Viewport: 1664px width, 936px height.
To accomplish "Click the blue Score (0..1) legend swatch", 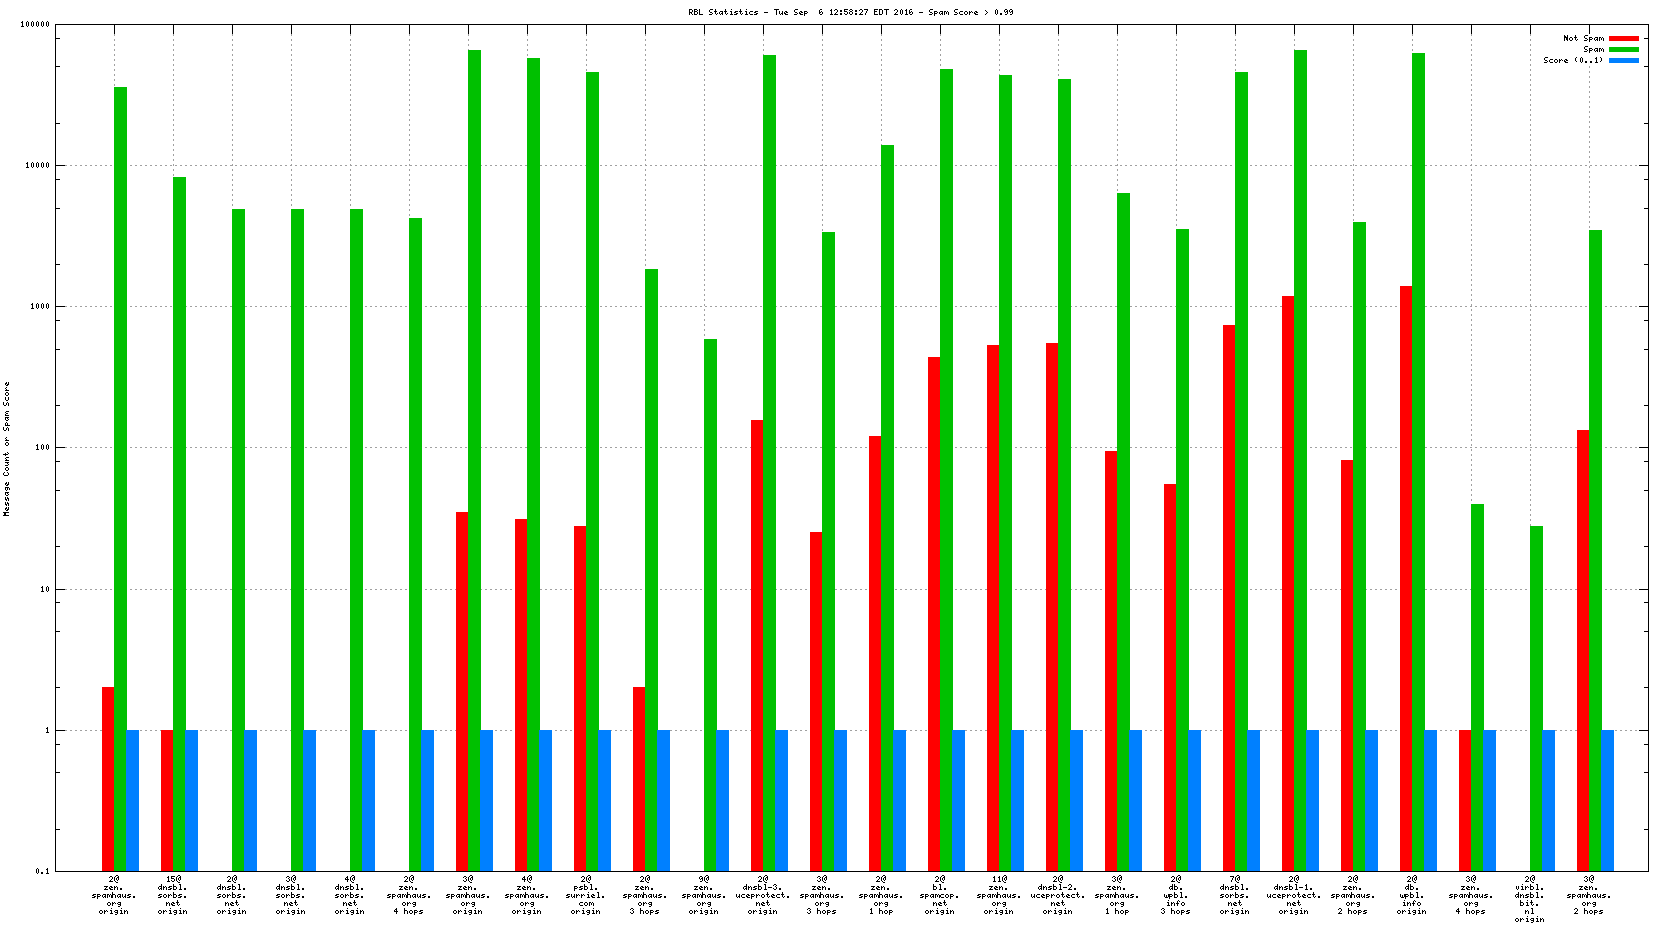I will coord(1624,60).
